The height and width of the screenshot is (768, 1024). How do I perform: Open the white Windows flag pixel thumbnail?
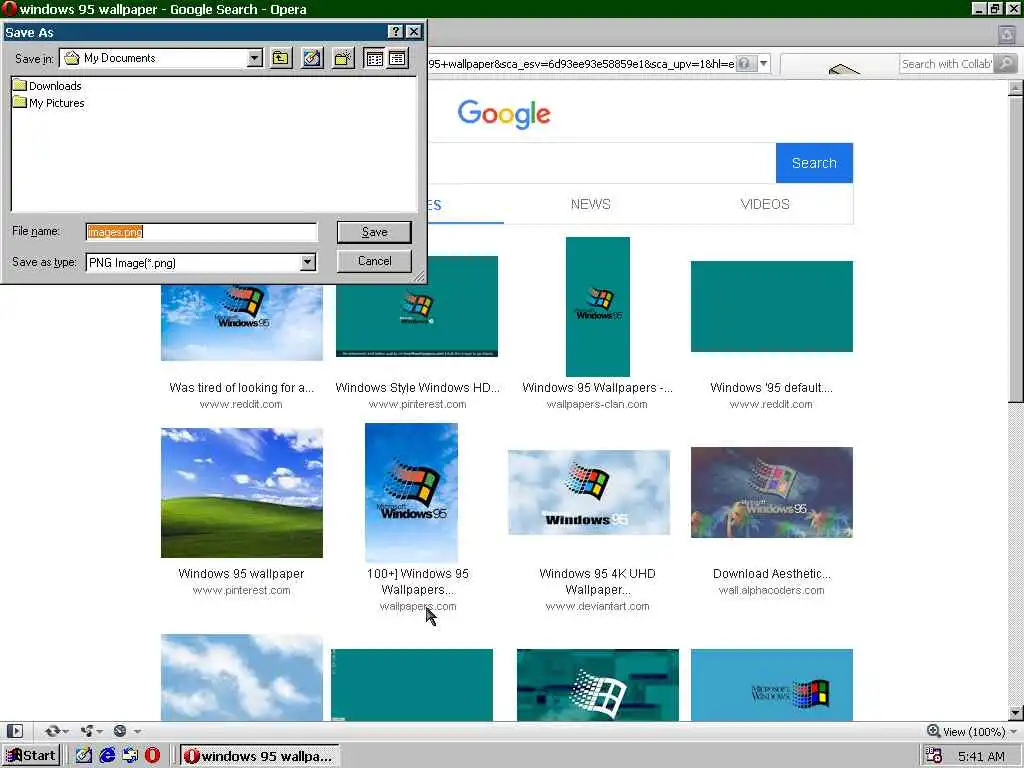pos(598,685)
